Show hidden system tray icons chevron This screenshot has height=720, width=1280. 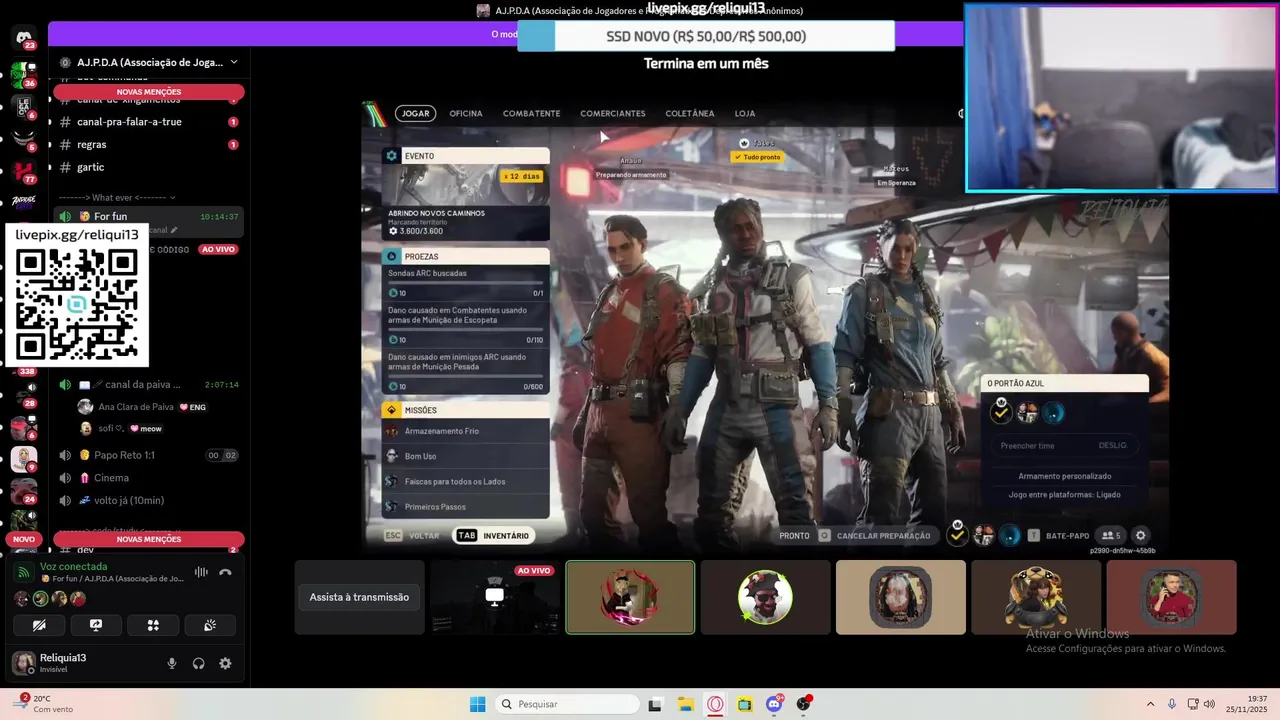click(x=1150, y=704)
